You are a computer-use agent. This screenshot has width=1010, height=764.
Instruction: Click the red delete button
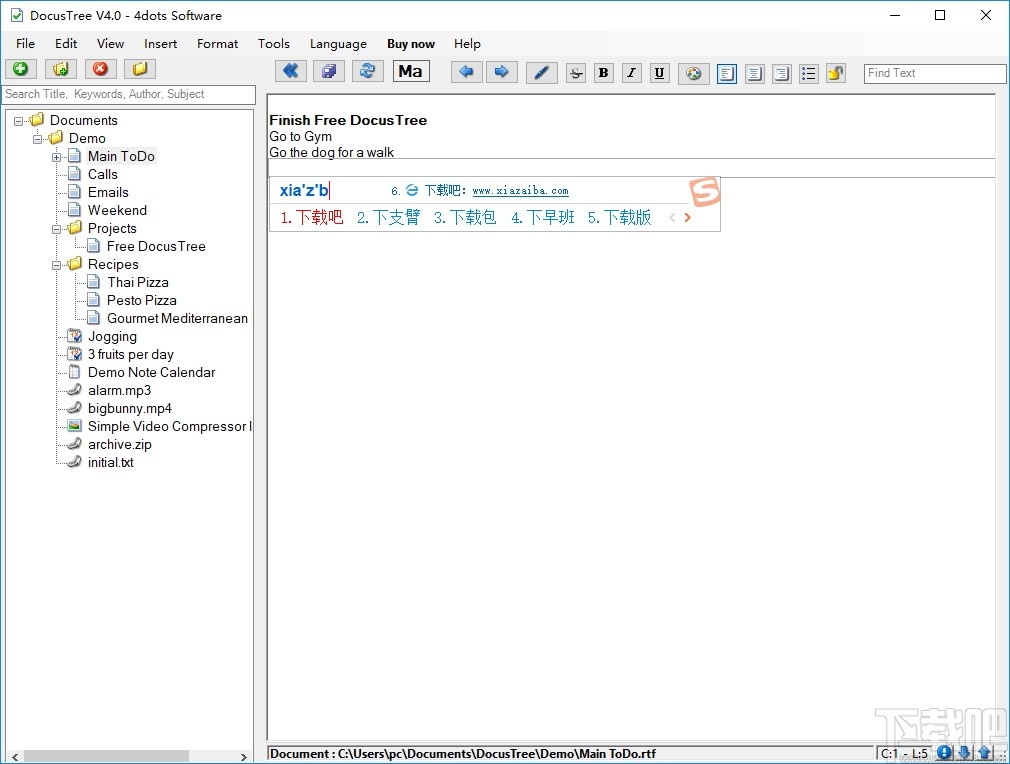[x=100, y=69]
